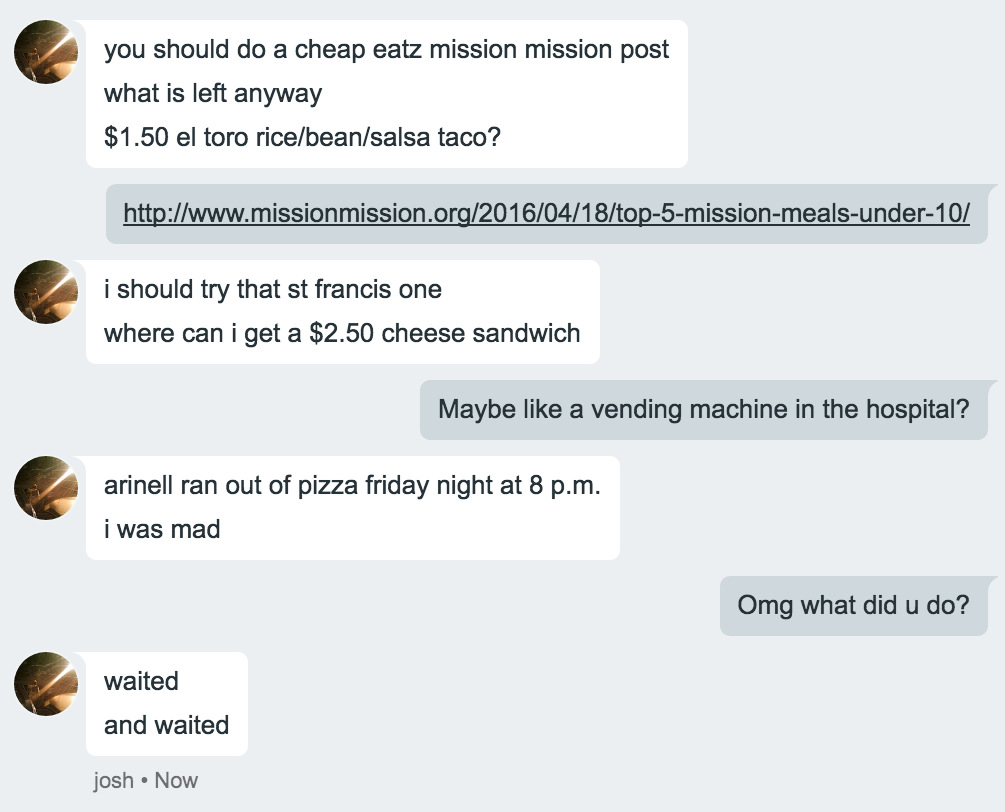Select the 'Omg what did u do?' reply bubble

(854, 606)
